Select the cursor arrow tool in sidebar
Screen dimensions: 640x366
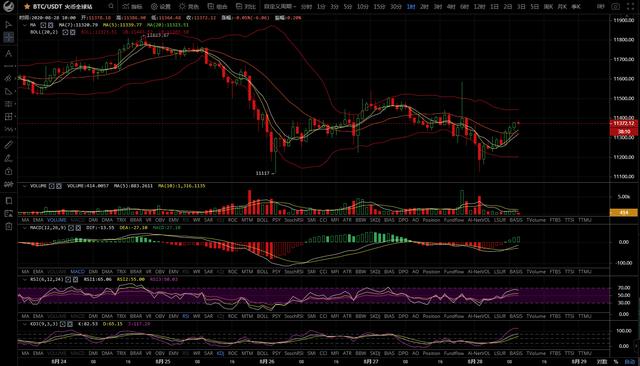click(x=9, y=24)
